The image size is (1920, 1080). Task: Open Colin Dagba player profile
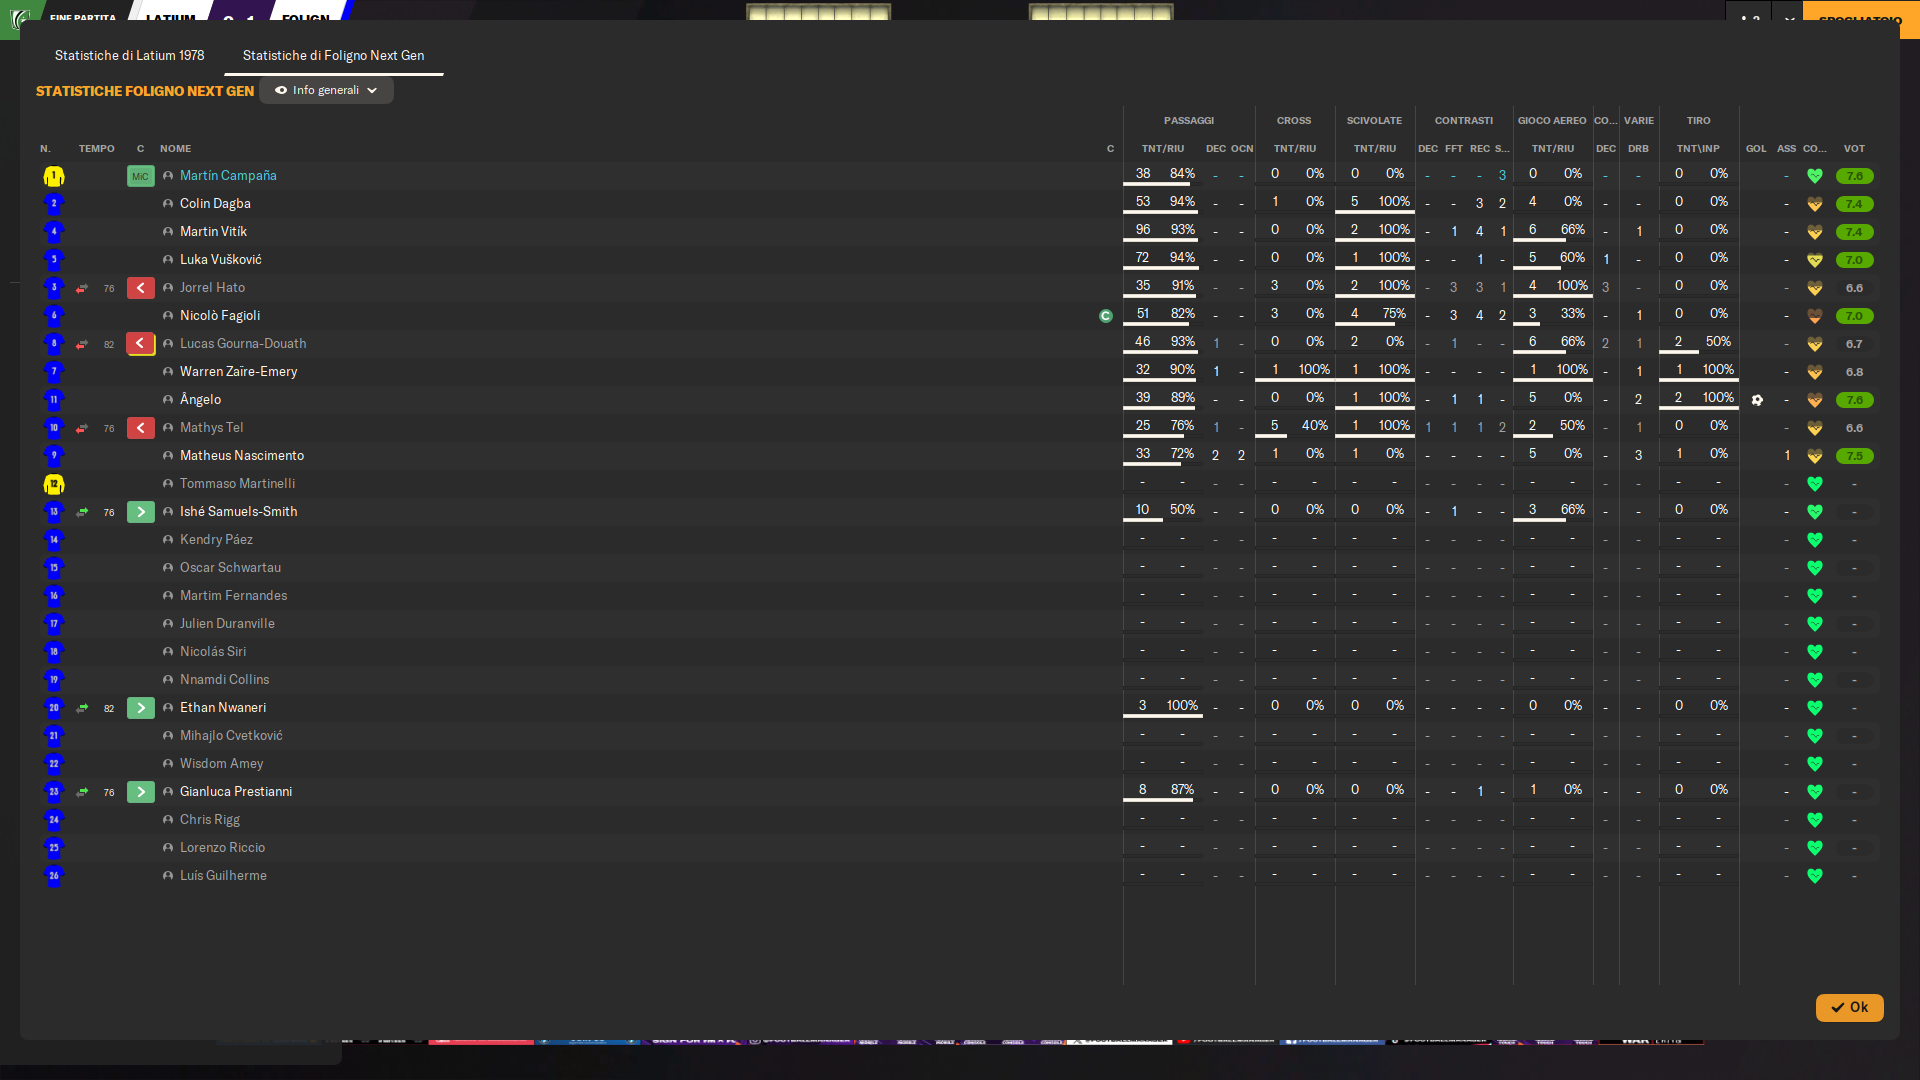pyautogui.click(x=215, y=204)
